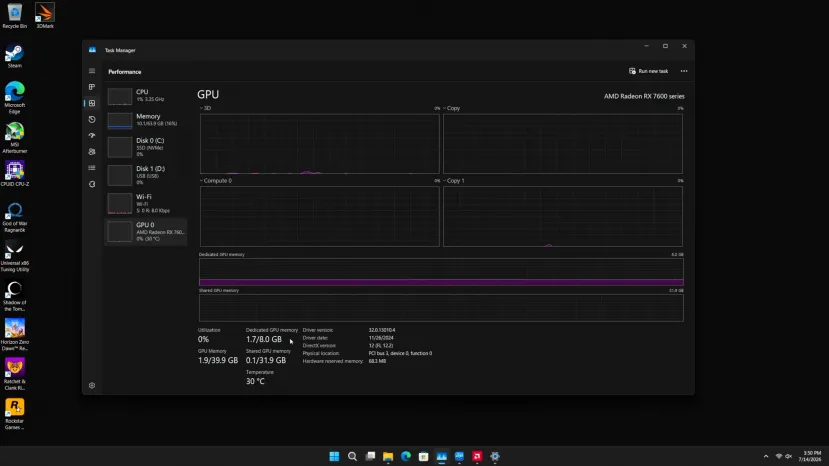Image resolution: width=829 pixels, height=466 pixels.
Task: Open the Task Manager hamburger navigation menu
Action: click(92, 71)
